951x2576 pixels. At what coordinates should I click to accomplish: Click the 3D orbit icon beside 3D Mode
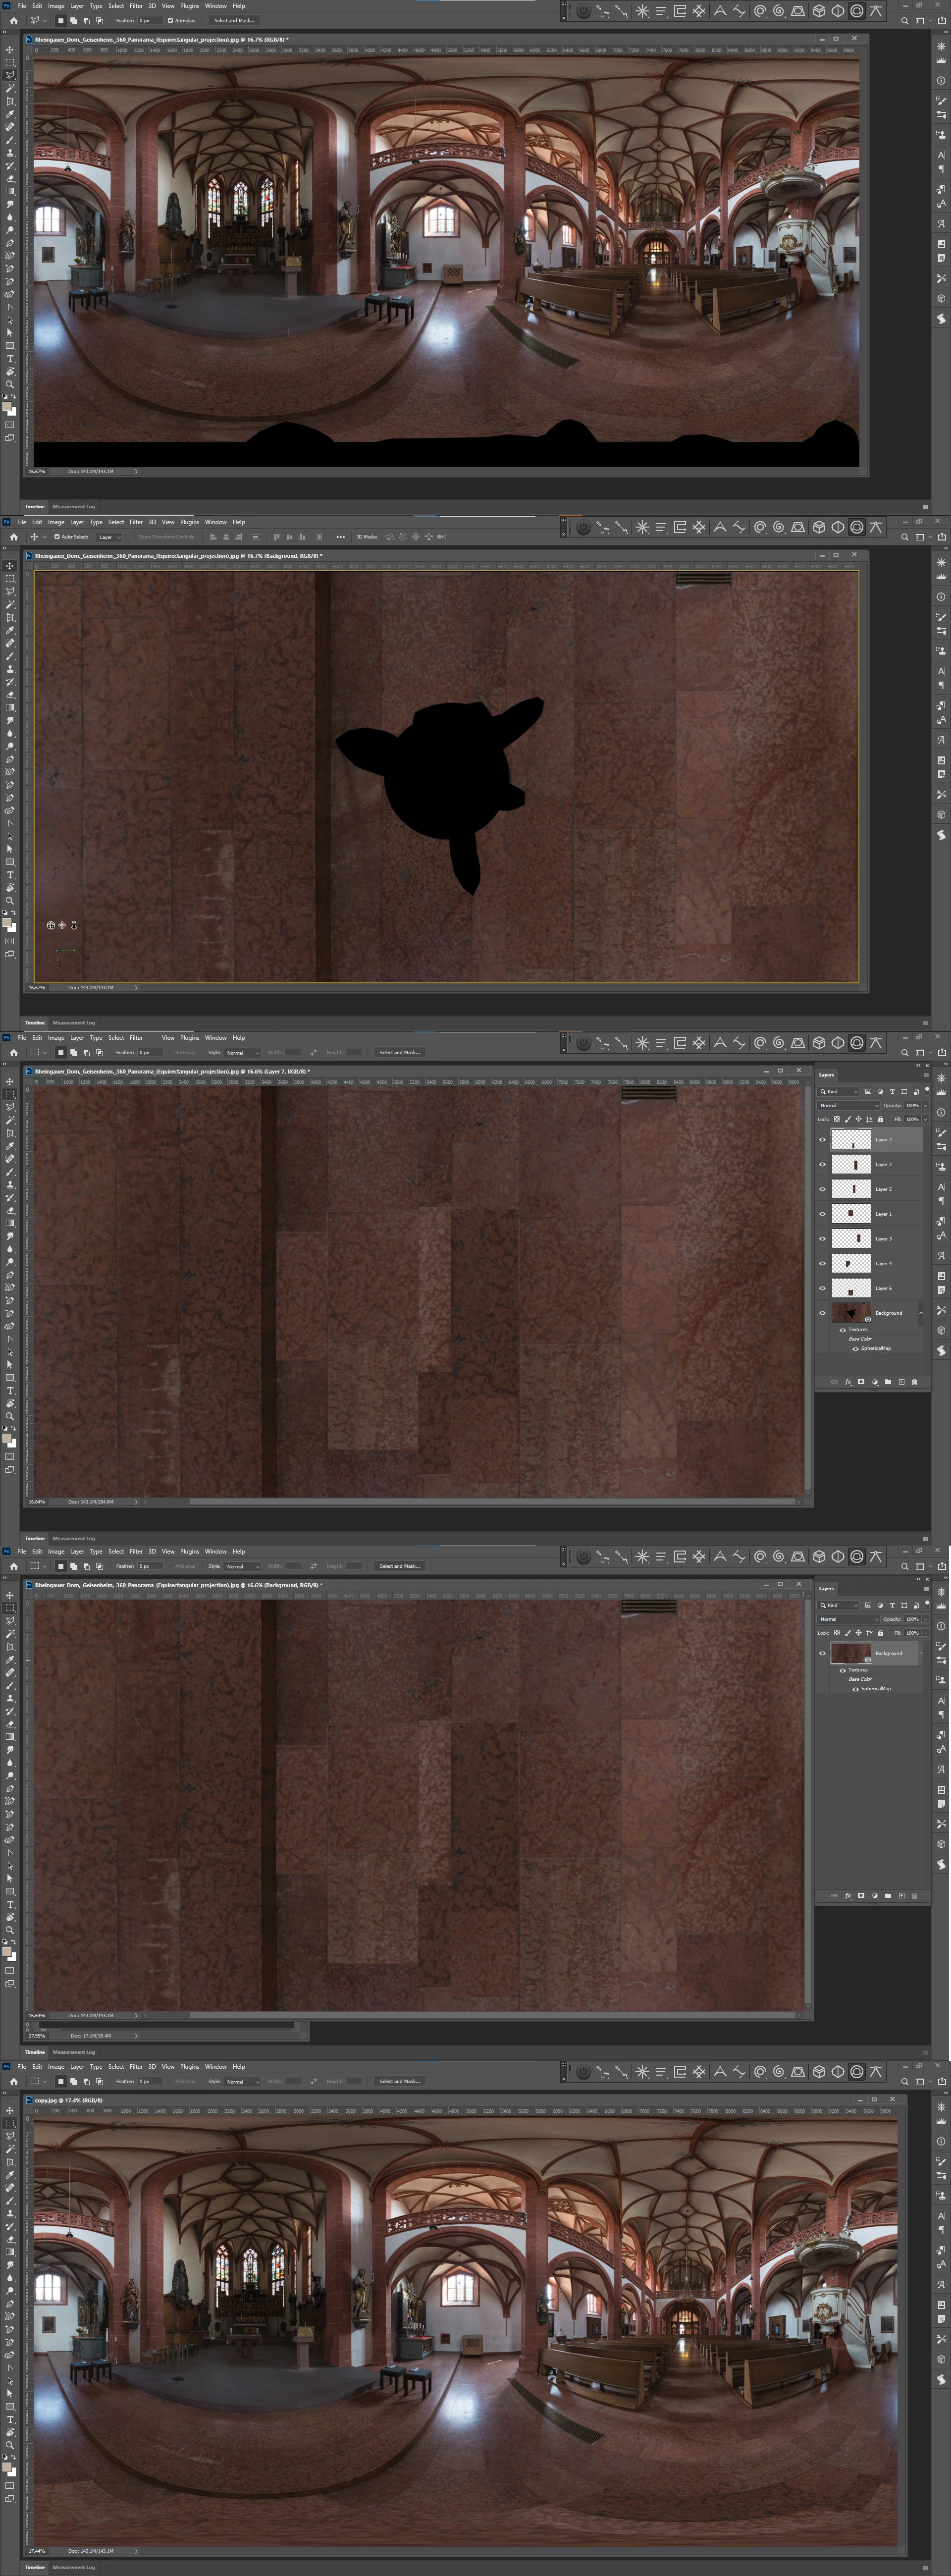[x=390, y=537]
